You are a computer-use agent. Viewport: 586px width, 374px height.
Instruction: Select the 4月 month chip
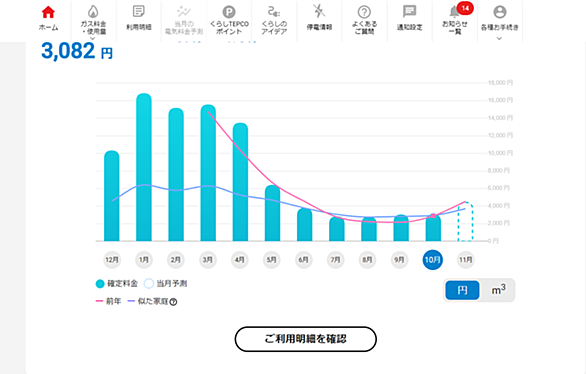click(x=240, y=260)
